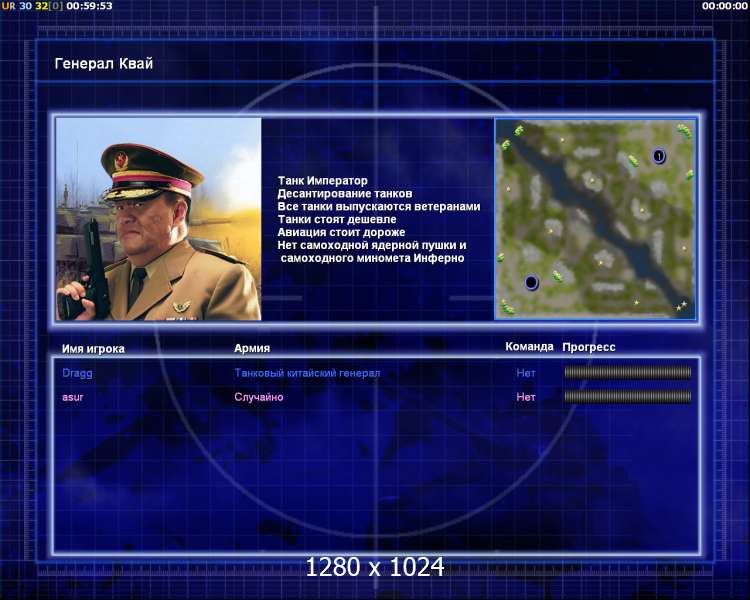Click the 'Генерал Квай' title text
Screen dimensions: 750x600
[104, 63]
